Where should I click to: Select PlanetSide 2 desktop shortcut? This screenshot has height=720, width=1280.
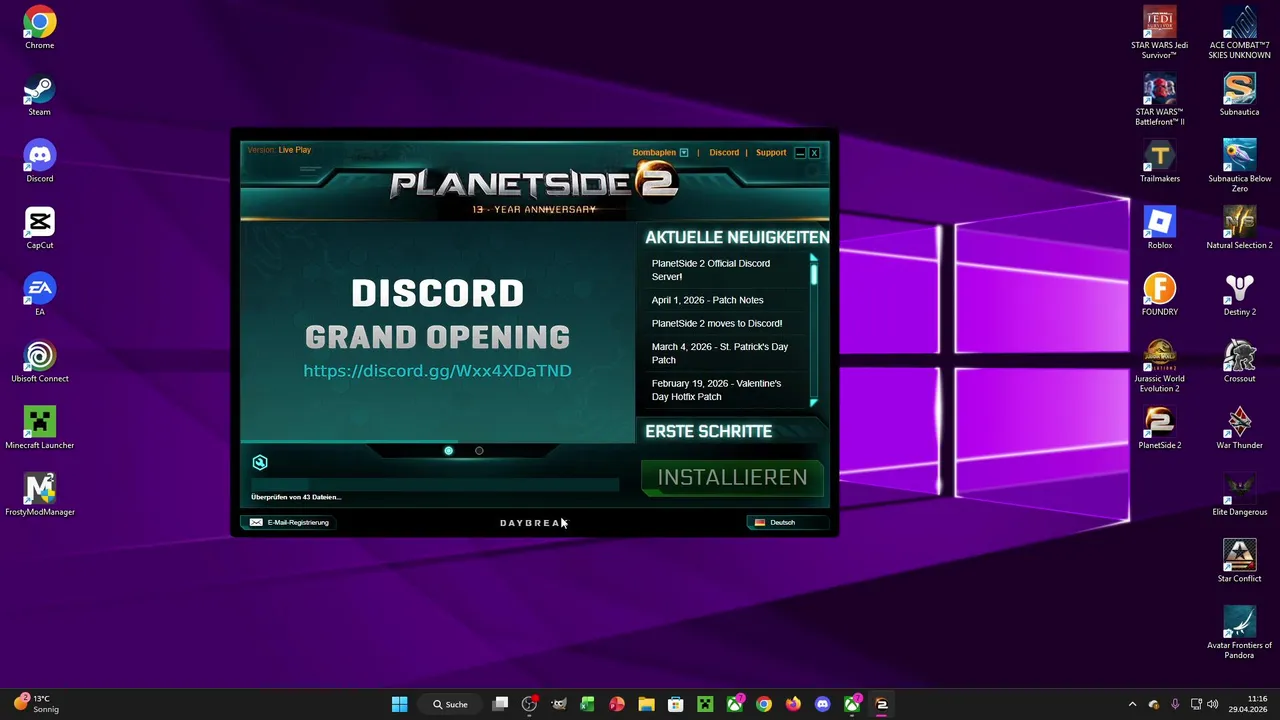point(1160,428)
